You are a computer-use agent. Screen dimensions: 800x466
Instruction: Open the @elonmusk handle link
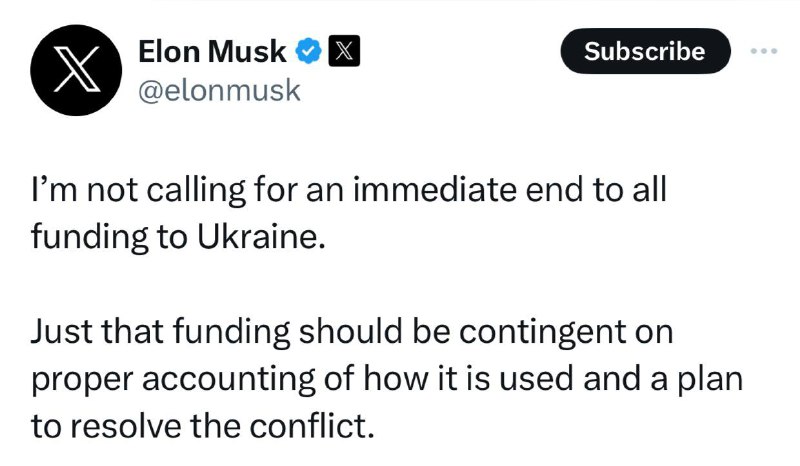[219, 90]
